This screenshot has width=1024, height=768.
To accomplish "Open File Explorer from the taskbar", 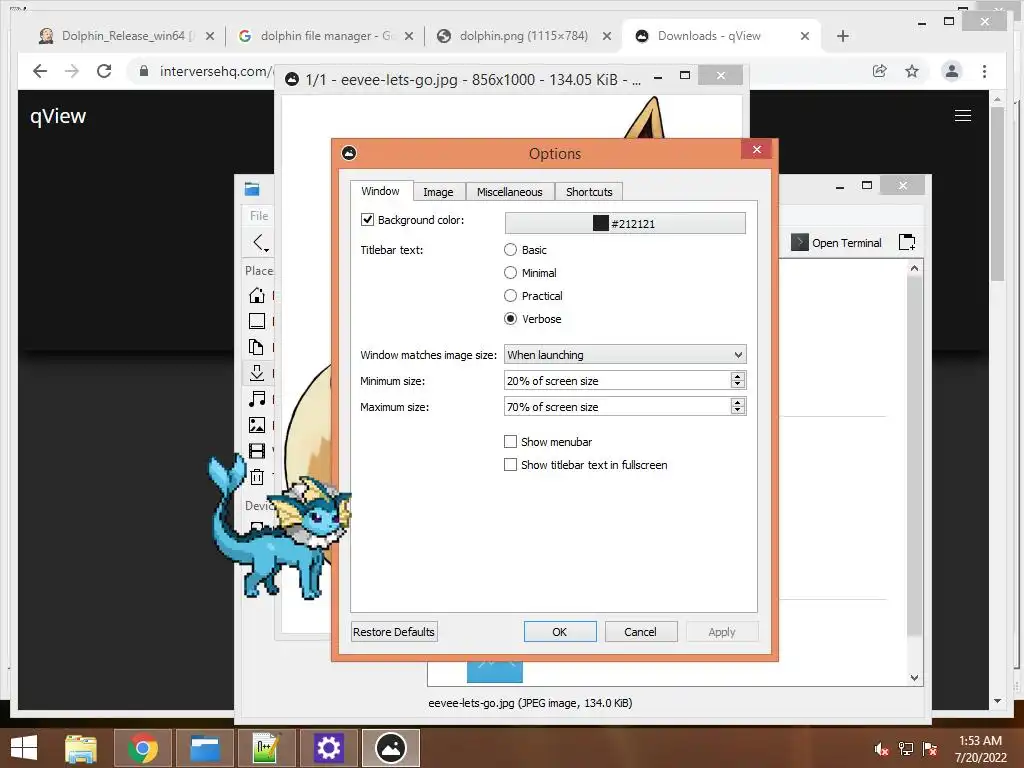I will 80,748.
